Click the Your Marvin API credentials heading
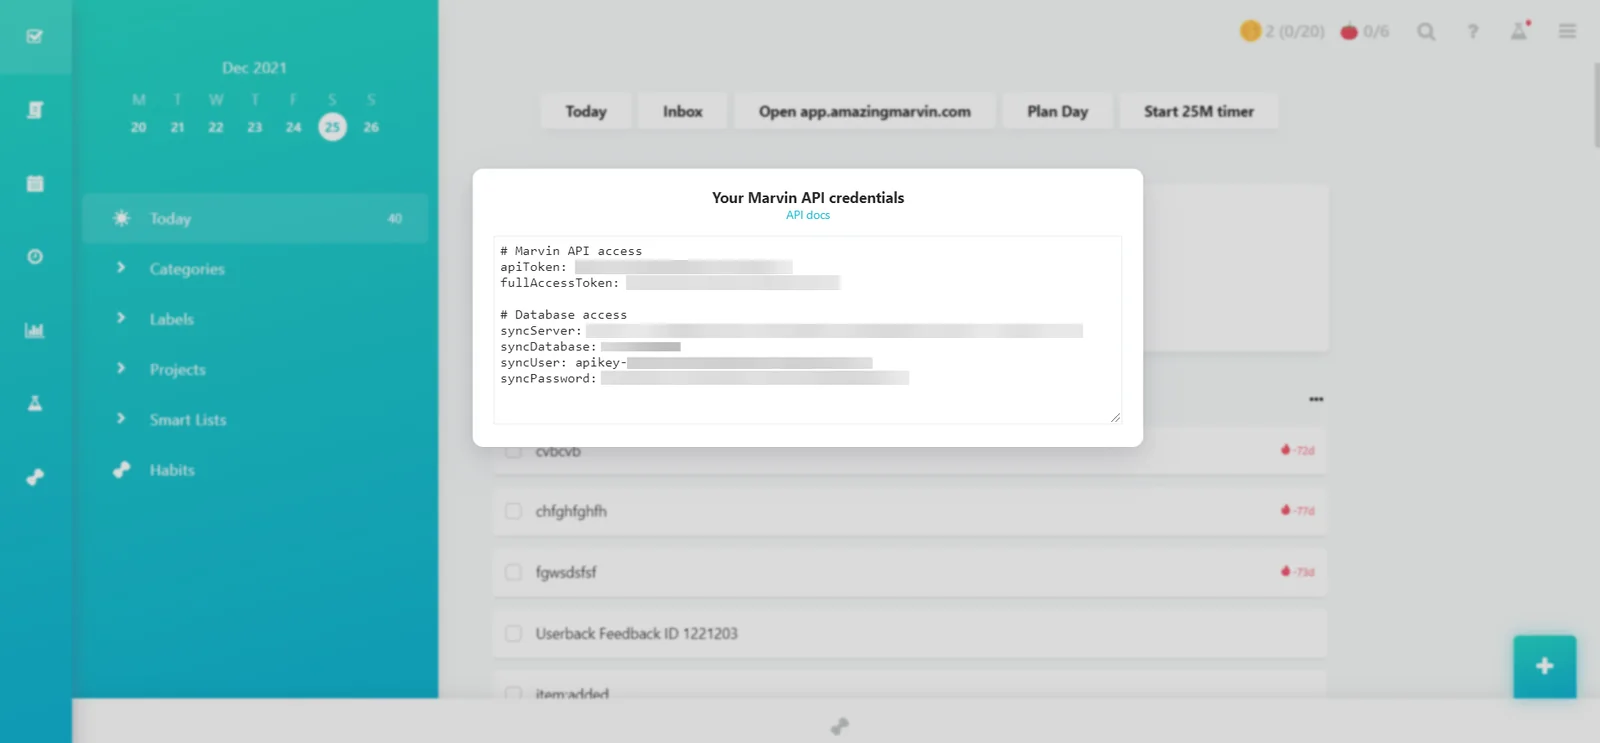1600x743 pixels. click(x=808, y=198)
